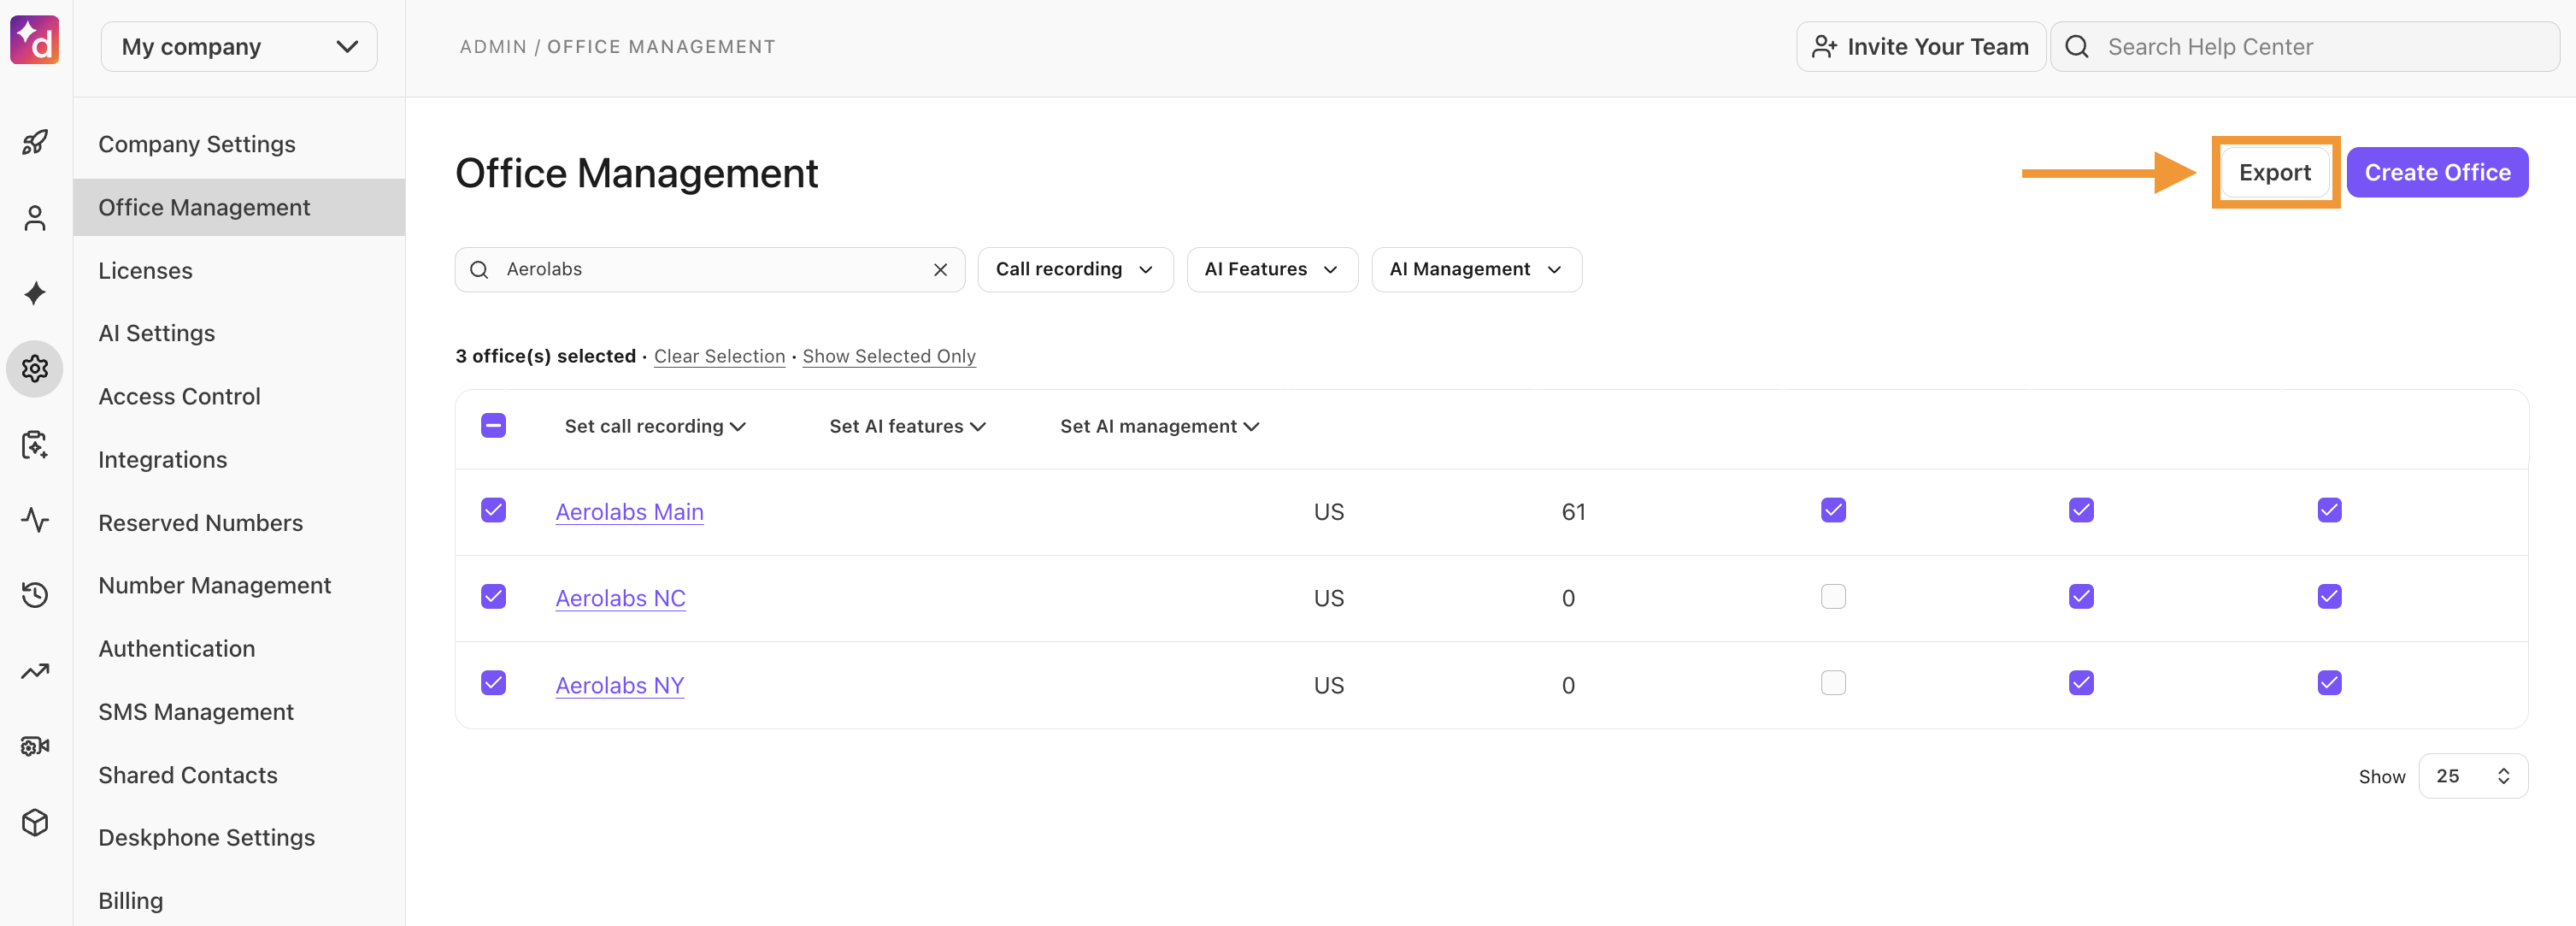Click the Dialpad logo icon
The width and height of the screenshot is (2576, 926).
point(35,41)
